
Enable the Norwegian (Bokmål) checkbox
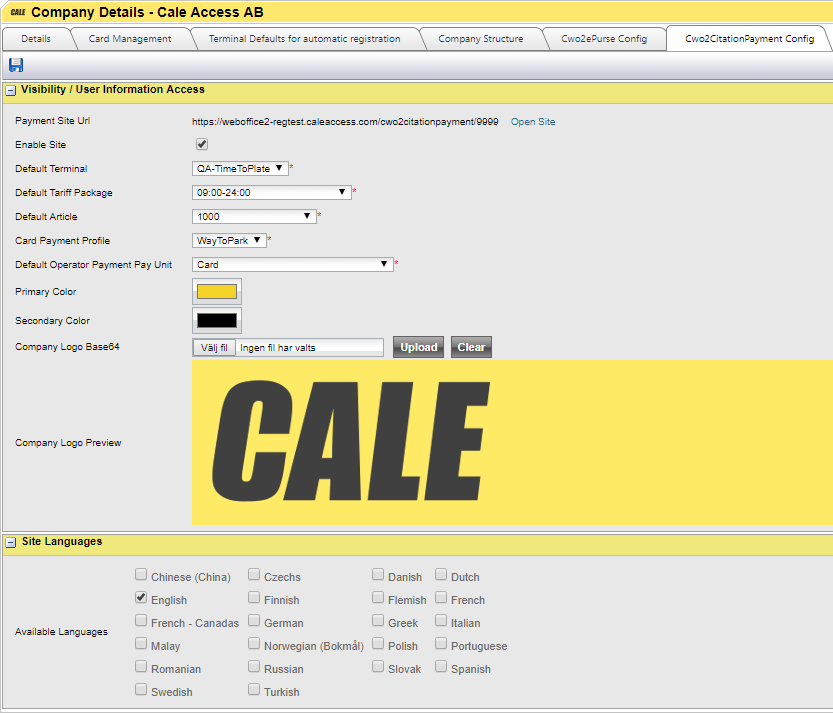coord(254,643)
